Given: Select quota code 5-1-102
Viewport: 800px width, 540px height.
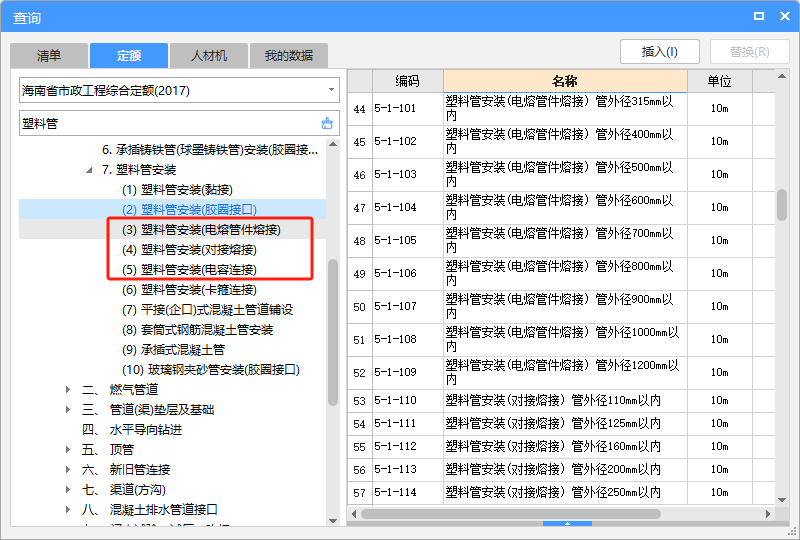Looking at the screenshot, I should pos(395,141).
